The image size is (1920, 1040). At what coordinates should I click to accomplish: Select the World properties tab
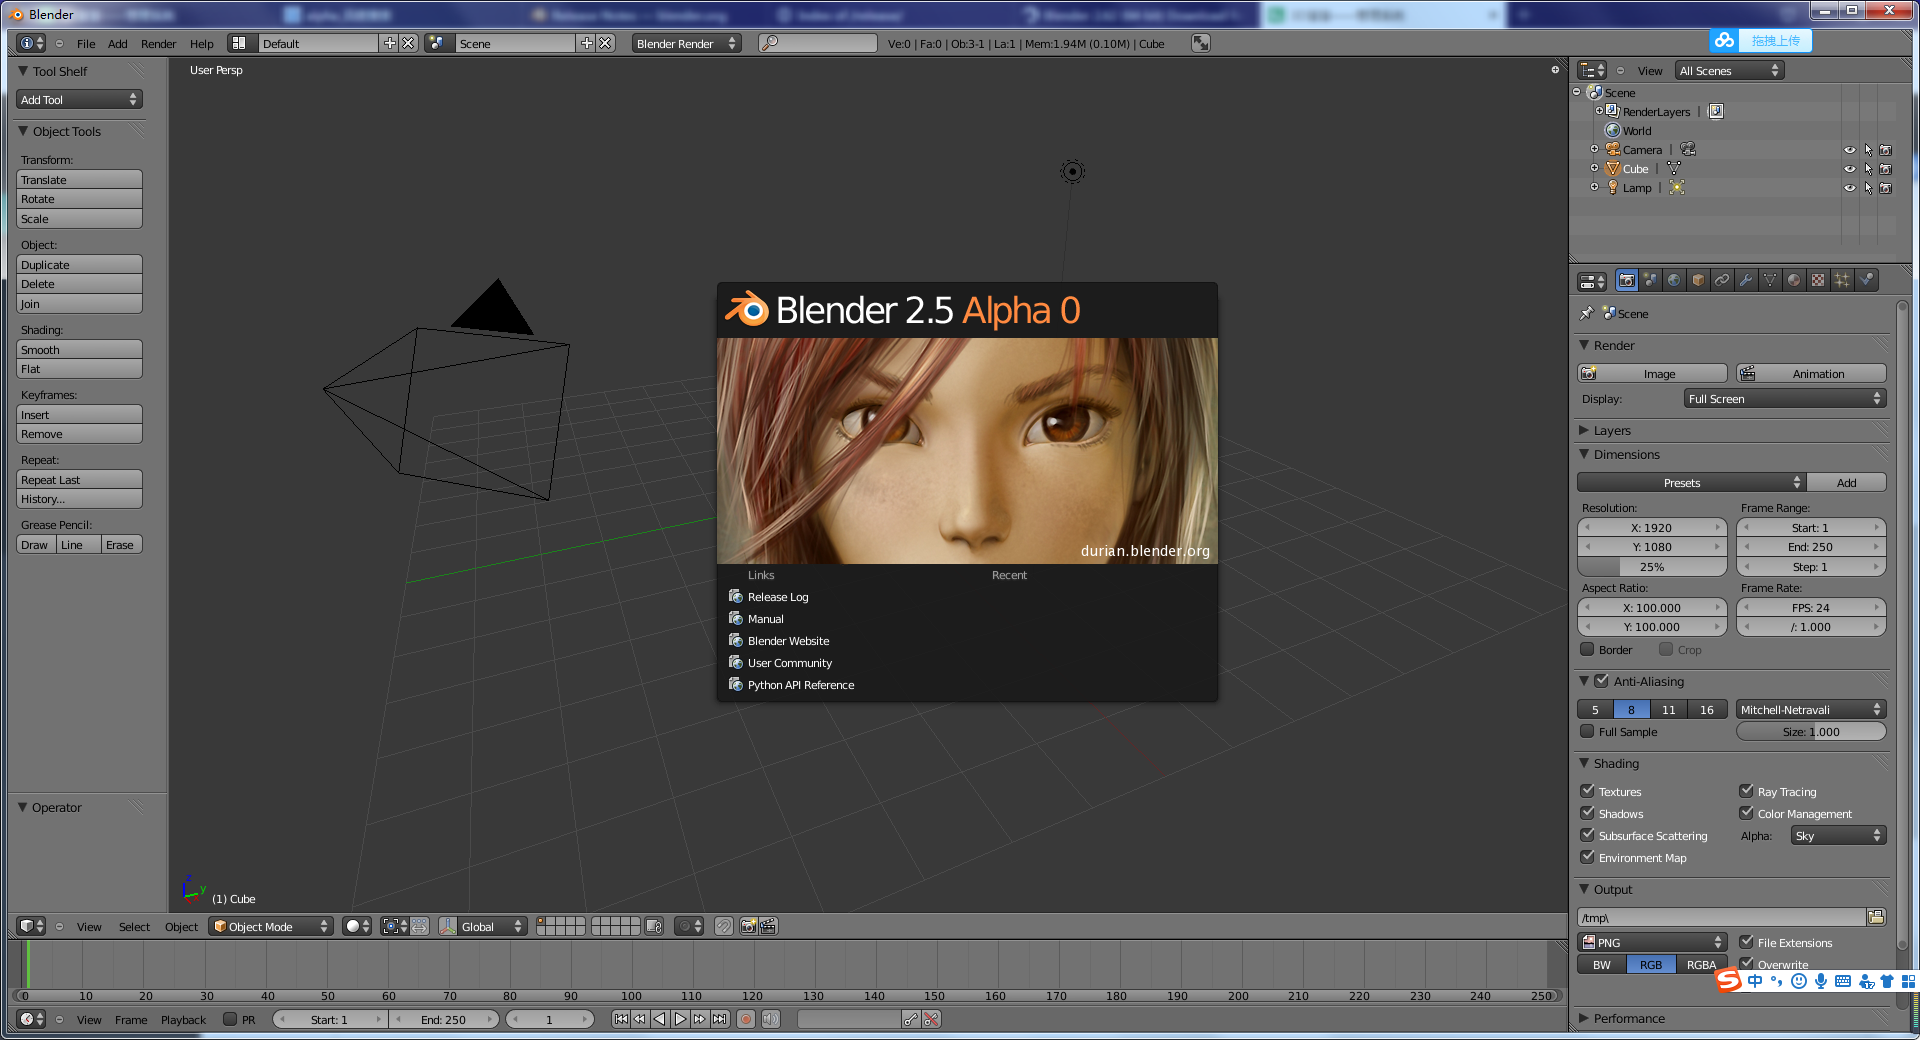1674,280
